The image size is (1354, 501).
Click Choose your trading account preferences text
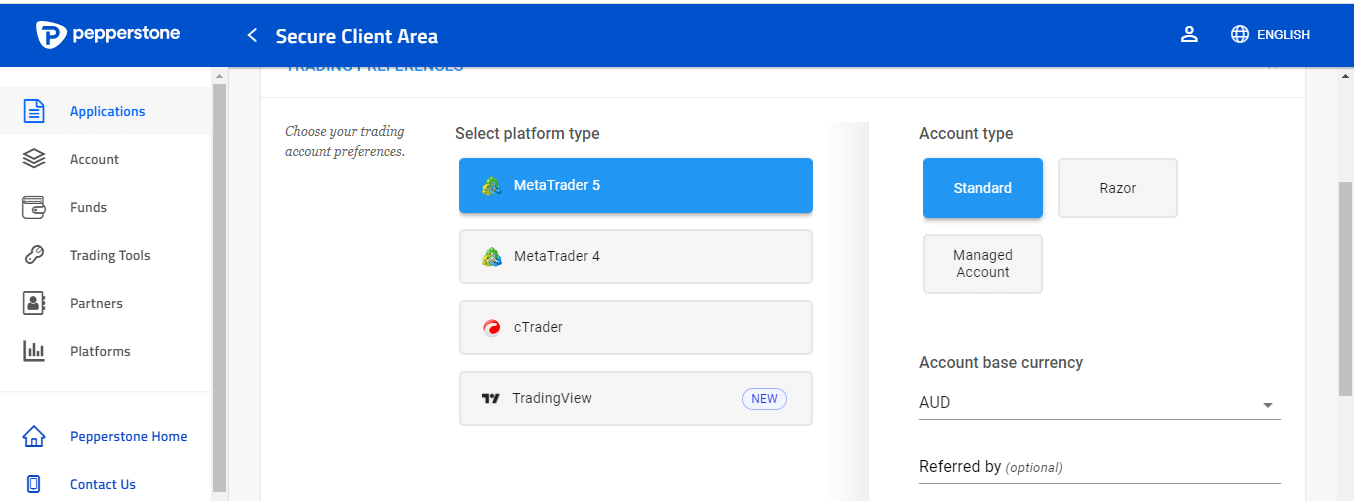pos(345,141)
